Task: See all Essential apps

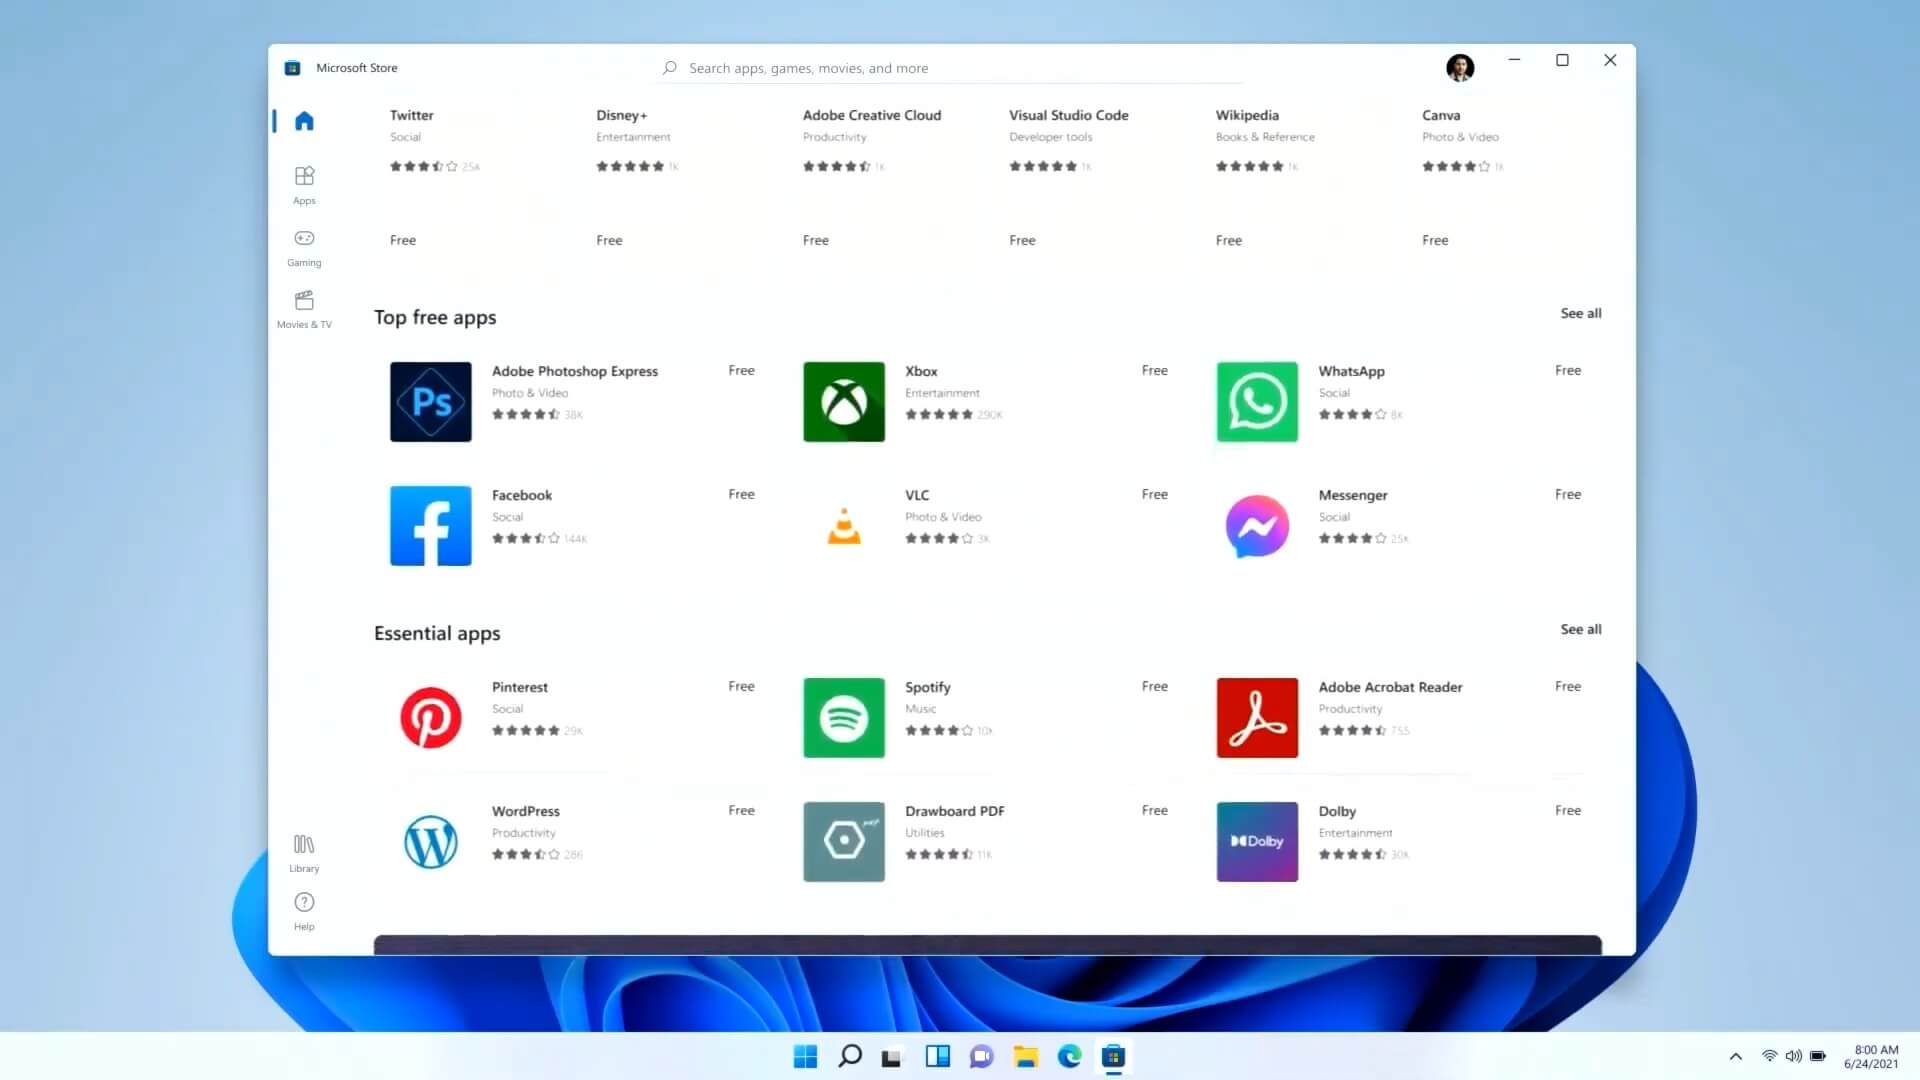Action: pos(1580,629)
